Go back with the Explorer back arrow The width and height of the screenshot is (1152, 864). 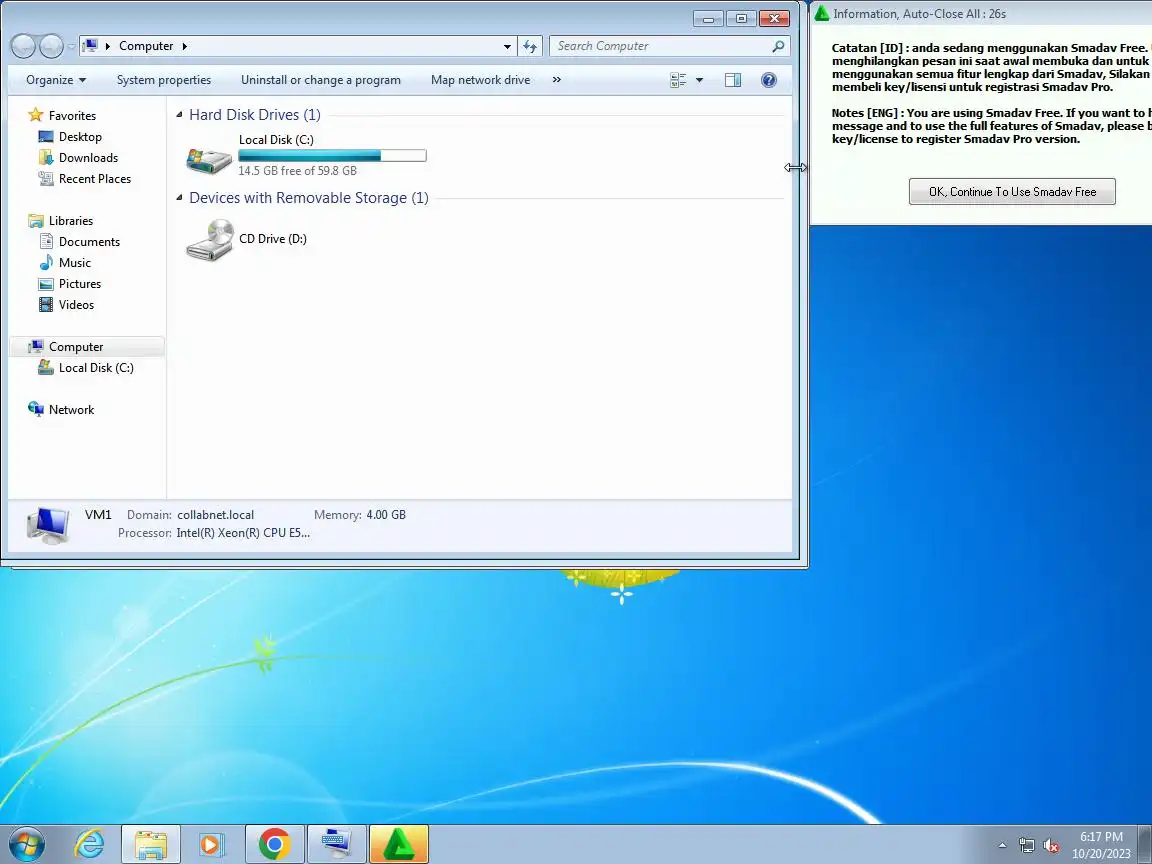click(23, 46)
